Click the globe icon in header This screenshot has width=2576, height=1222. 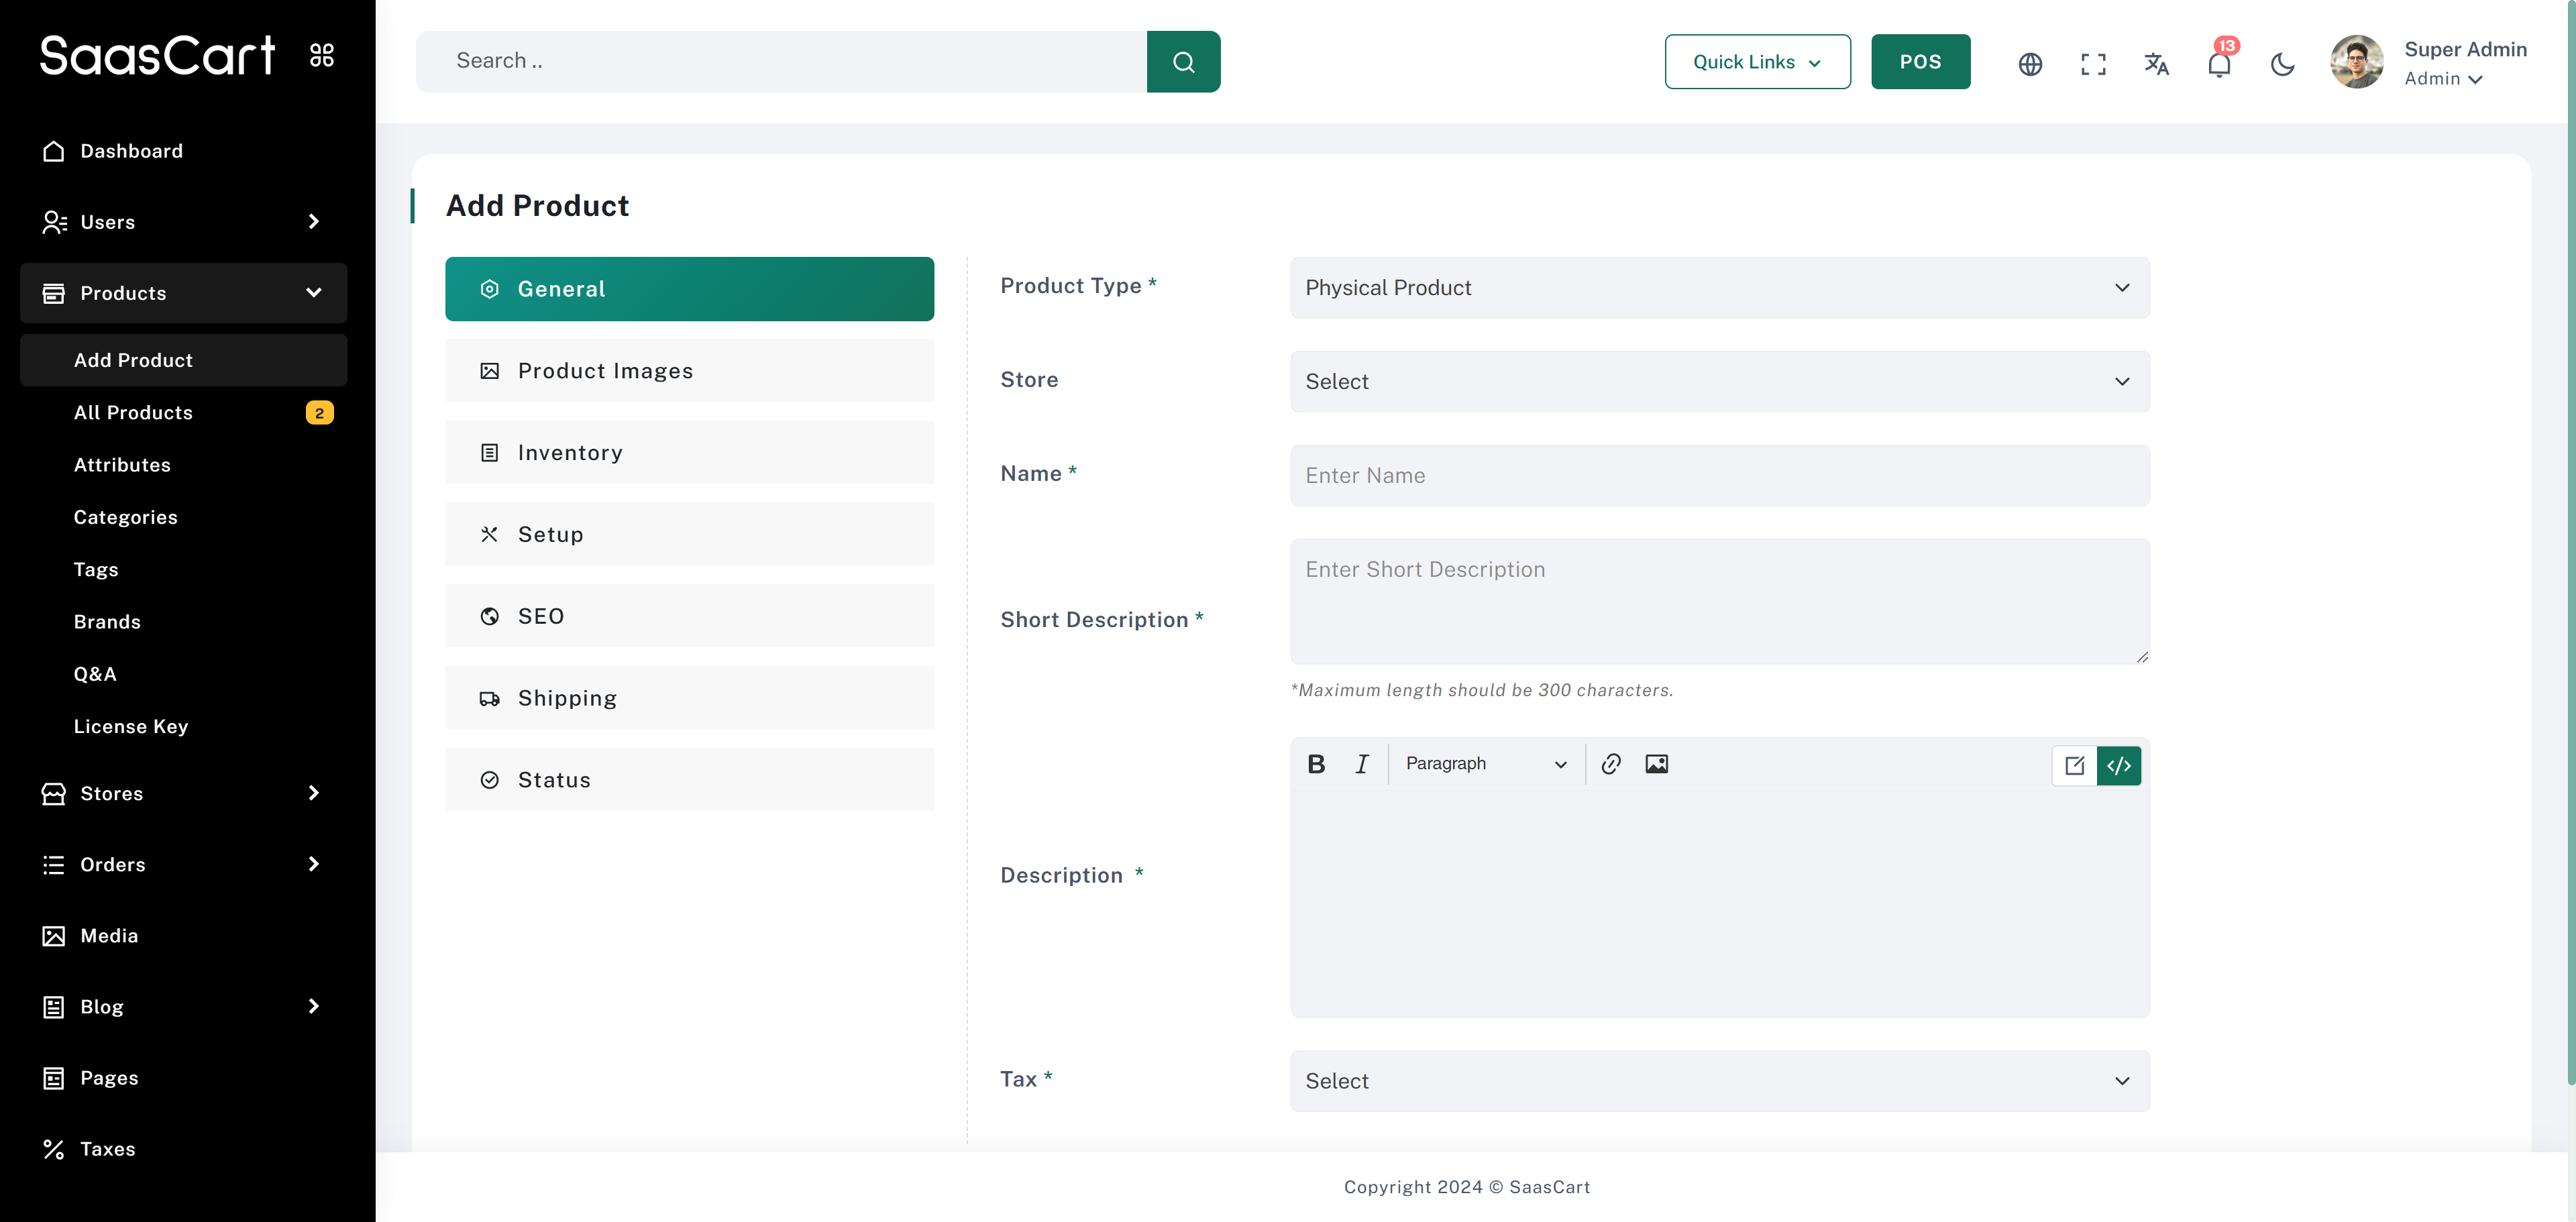pyautogui.click(x=2030, y=64)
